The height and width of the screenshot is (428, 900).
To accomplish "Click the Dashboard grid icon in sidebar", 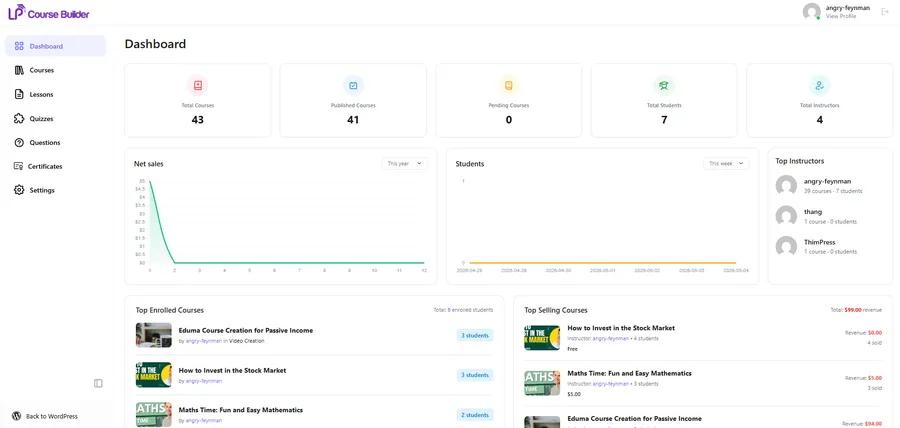I will [x=19, y=46].
